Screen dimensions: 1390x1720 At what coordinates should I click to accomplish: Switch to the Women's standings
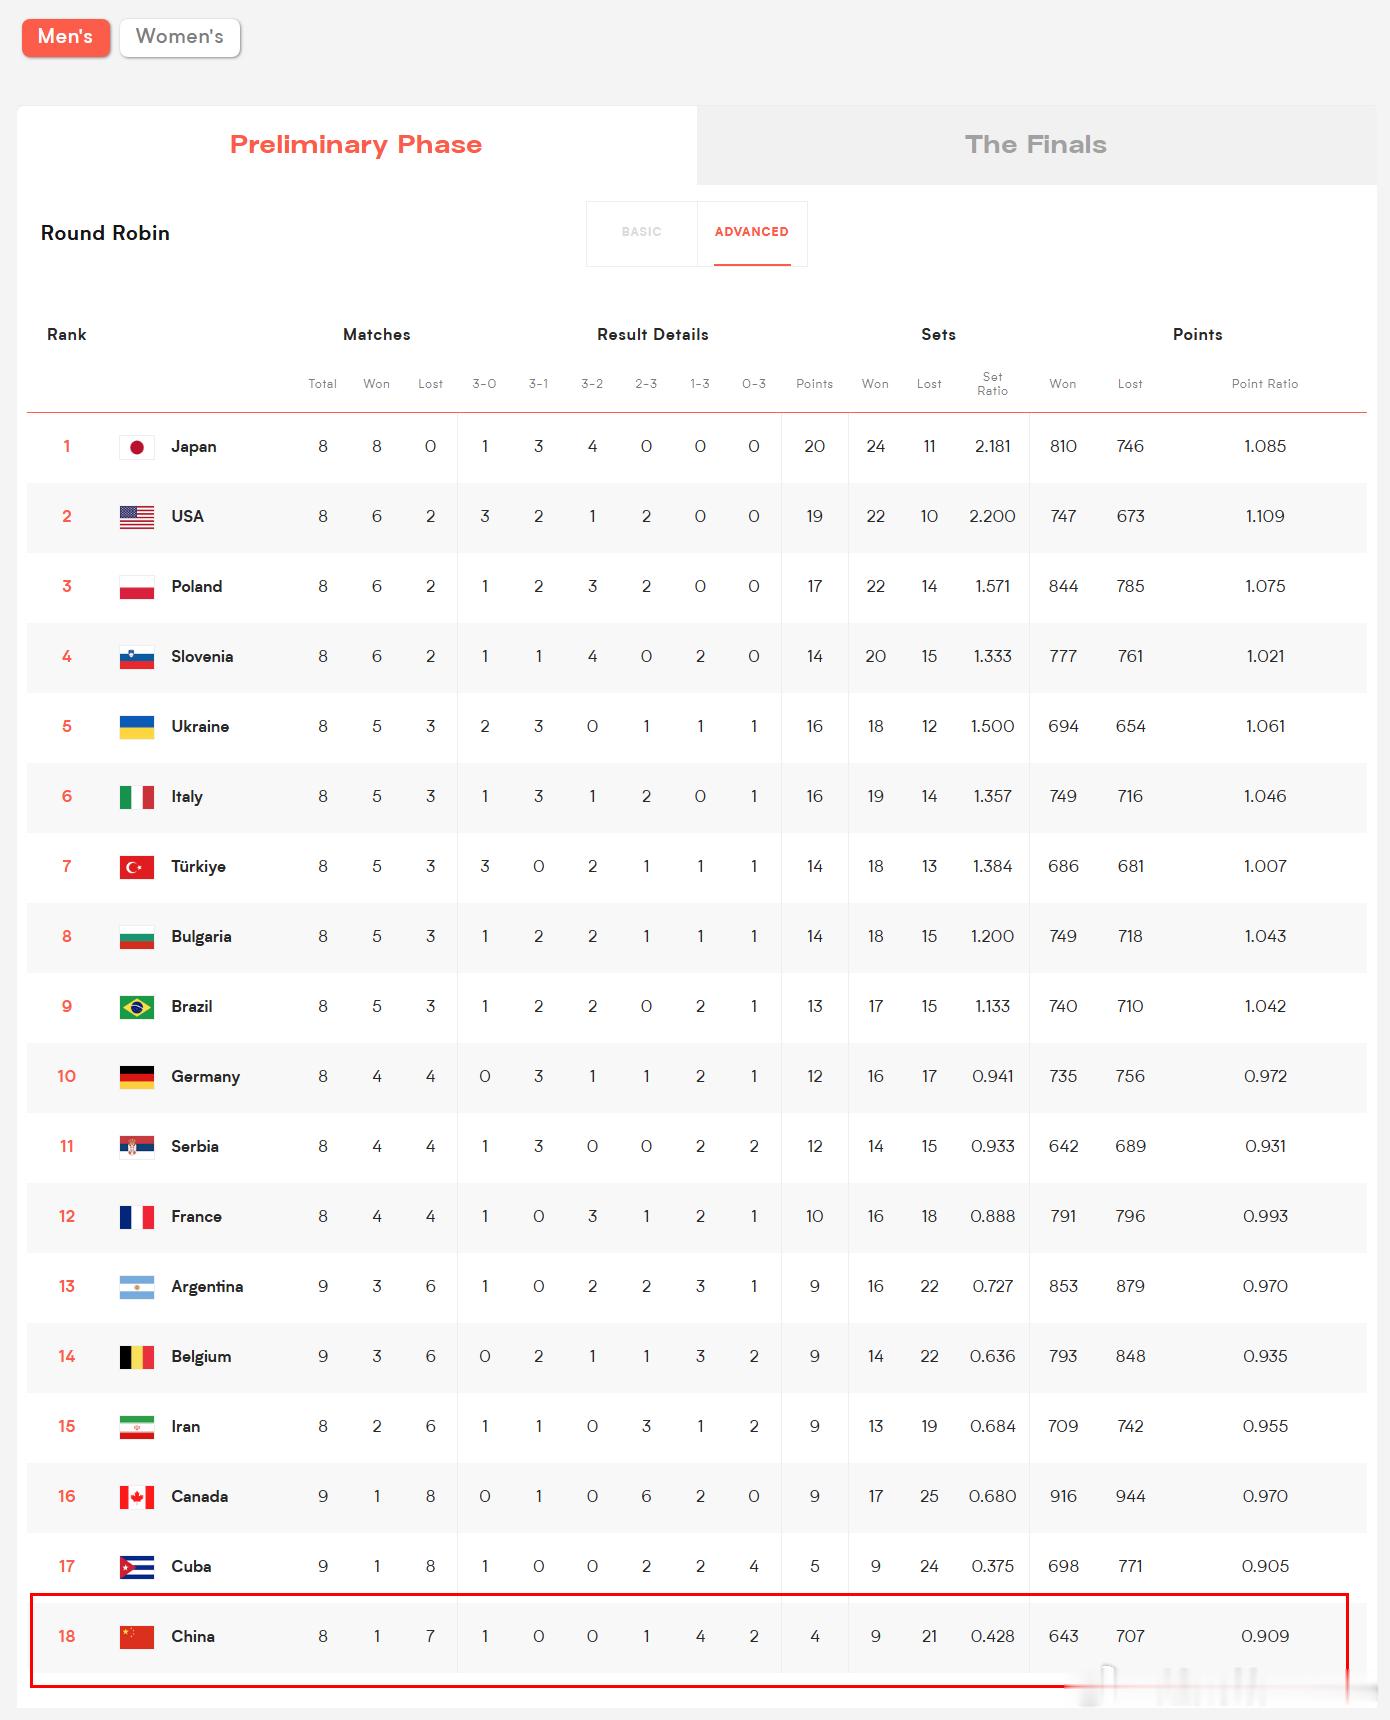click(x=180, y=37)
